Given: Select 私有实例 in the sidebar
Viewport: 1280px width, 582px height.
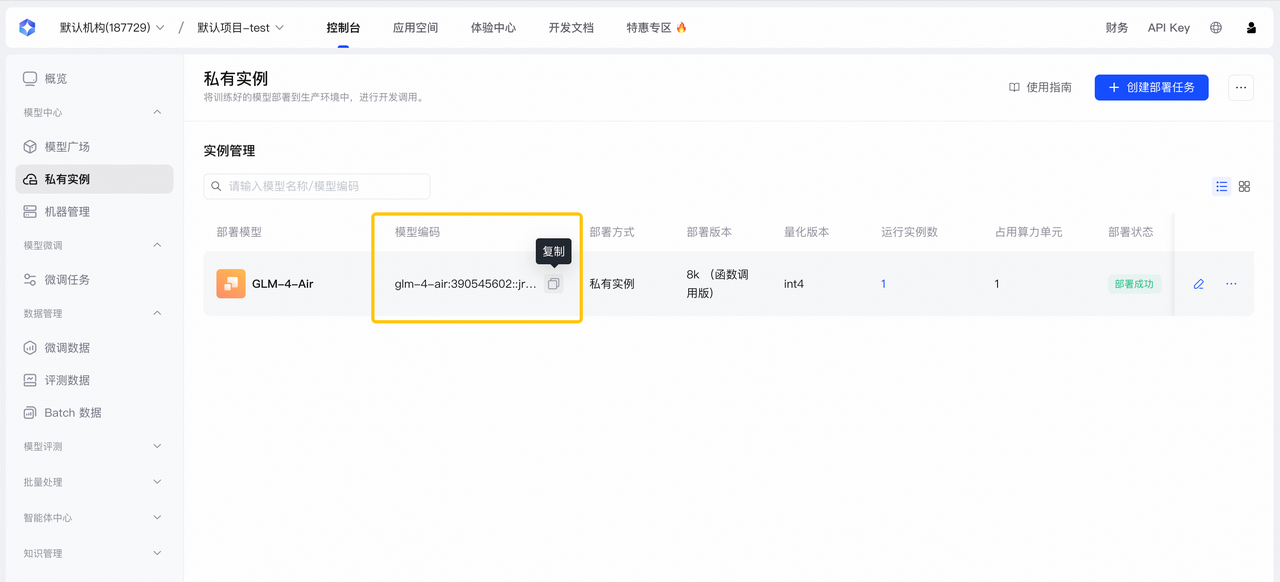Looking at the screenshot, I should 95,179.
